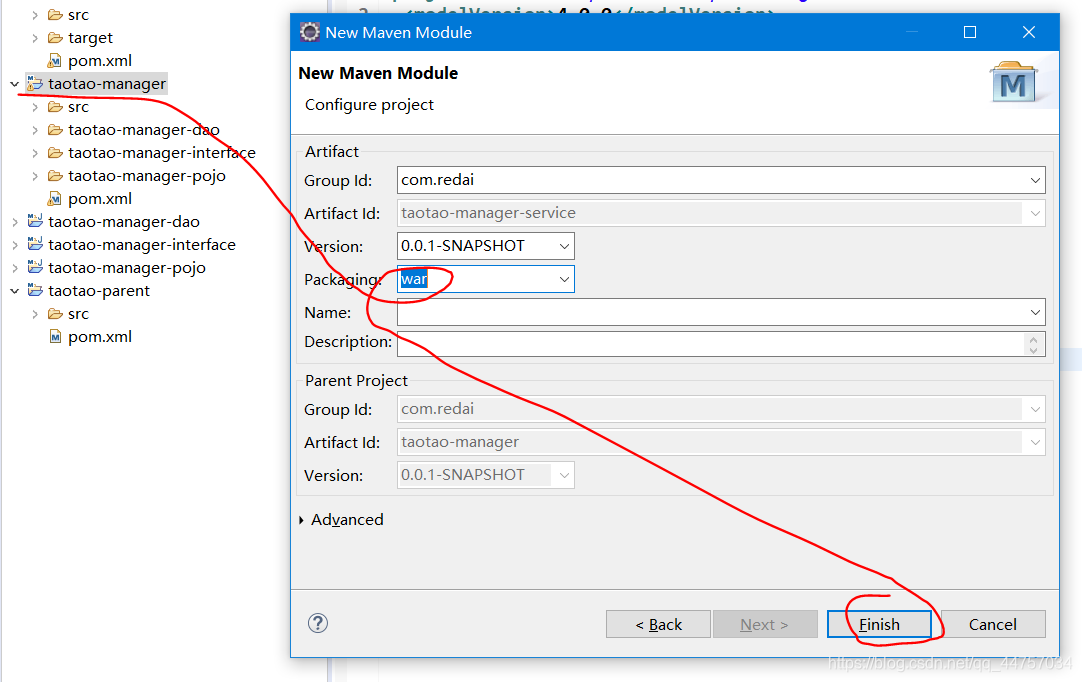The height and width of the screenshot is (682, 1082).
Task: Collapse the taotao-manager project node
Action: coord(14,84)
